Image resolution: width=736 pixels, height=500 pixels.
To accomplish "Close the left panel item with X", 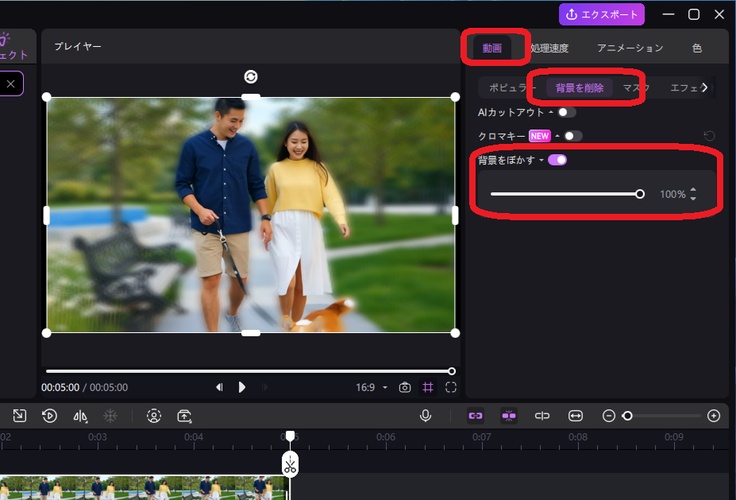I will pyautogui.click(x=11, y=84).
